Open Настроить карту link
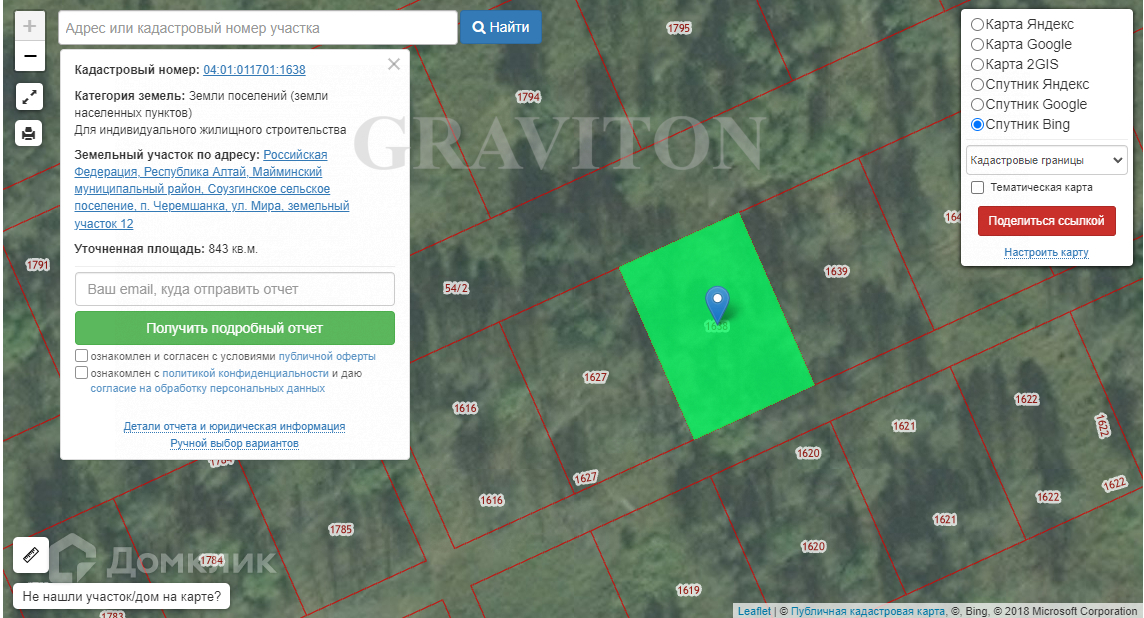The image size is (1144, 618). click(1046, 252)
